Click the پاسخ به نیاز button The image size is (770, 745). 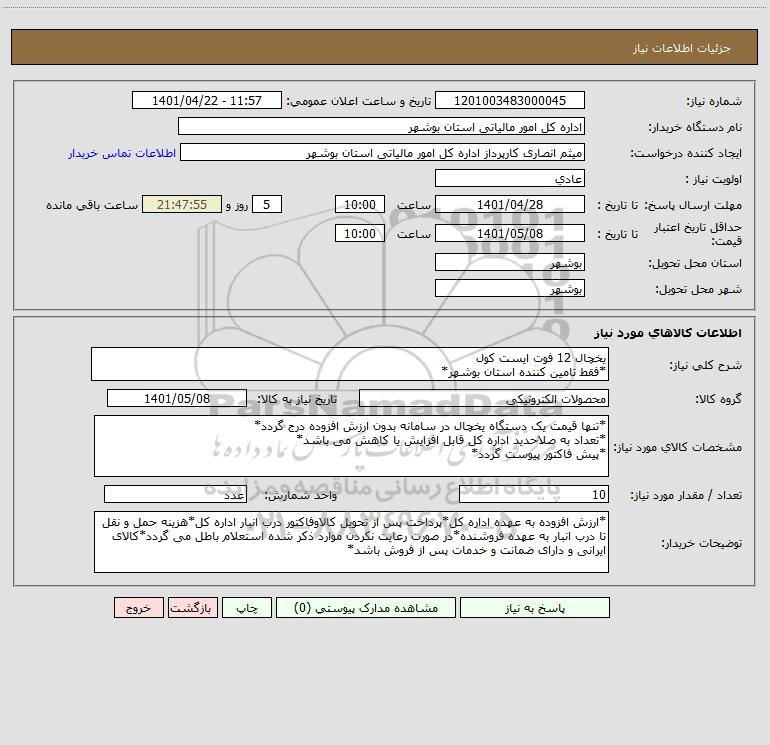pos(535,608)
